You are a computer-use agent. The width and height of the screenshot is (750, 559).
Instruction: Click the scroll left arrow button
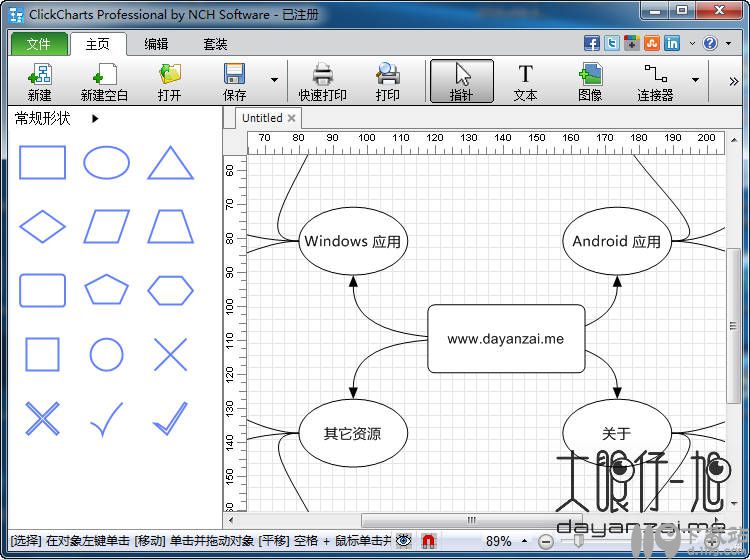[x=231, y=520]
